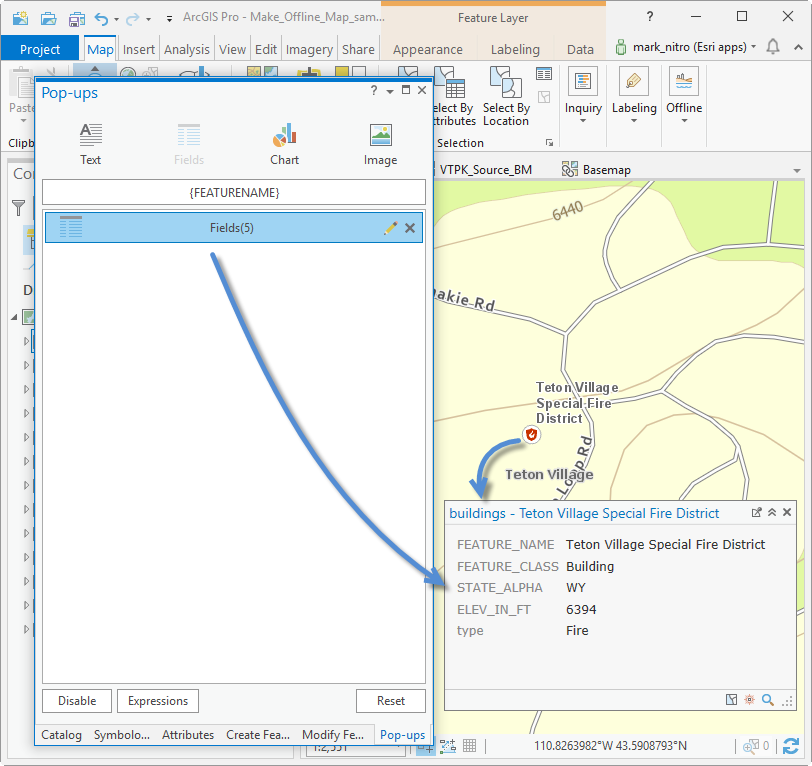
Task: Open Pop-ups pane options menu
Action: [390, 91]
